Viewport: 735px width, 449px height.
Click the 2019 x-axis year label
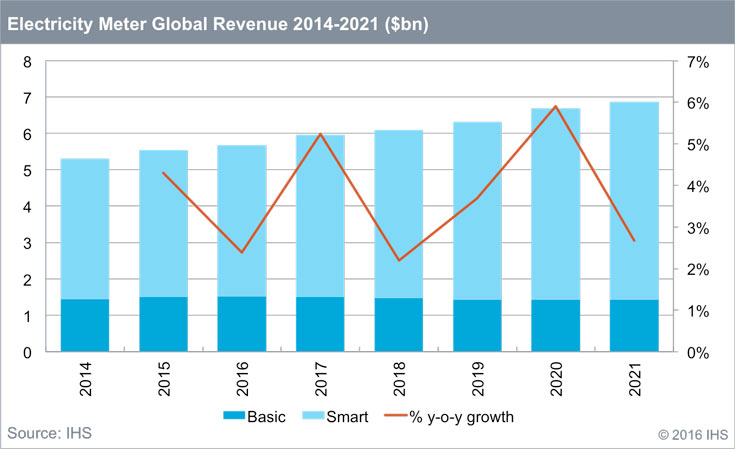pos(477,383)
